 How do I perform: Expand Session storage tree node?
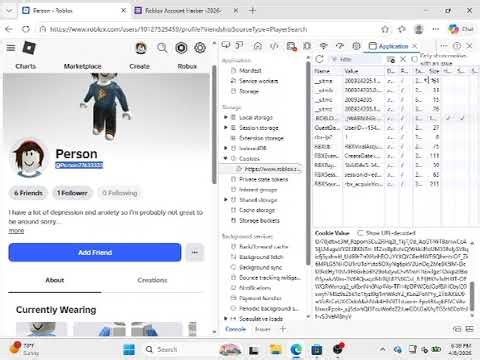point(226,128)
